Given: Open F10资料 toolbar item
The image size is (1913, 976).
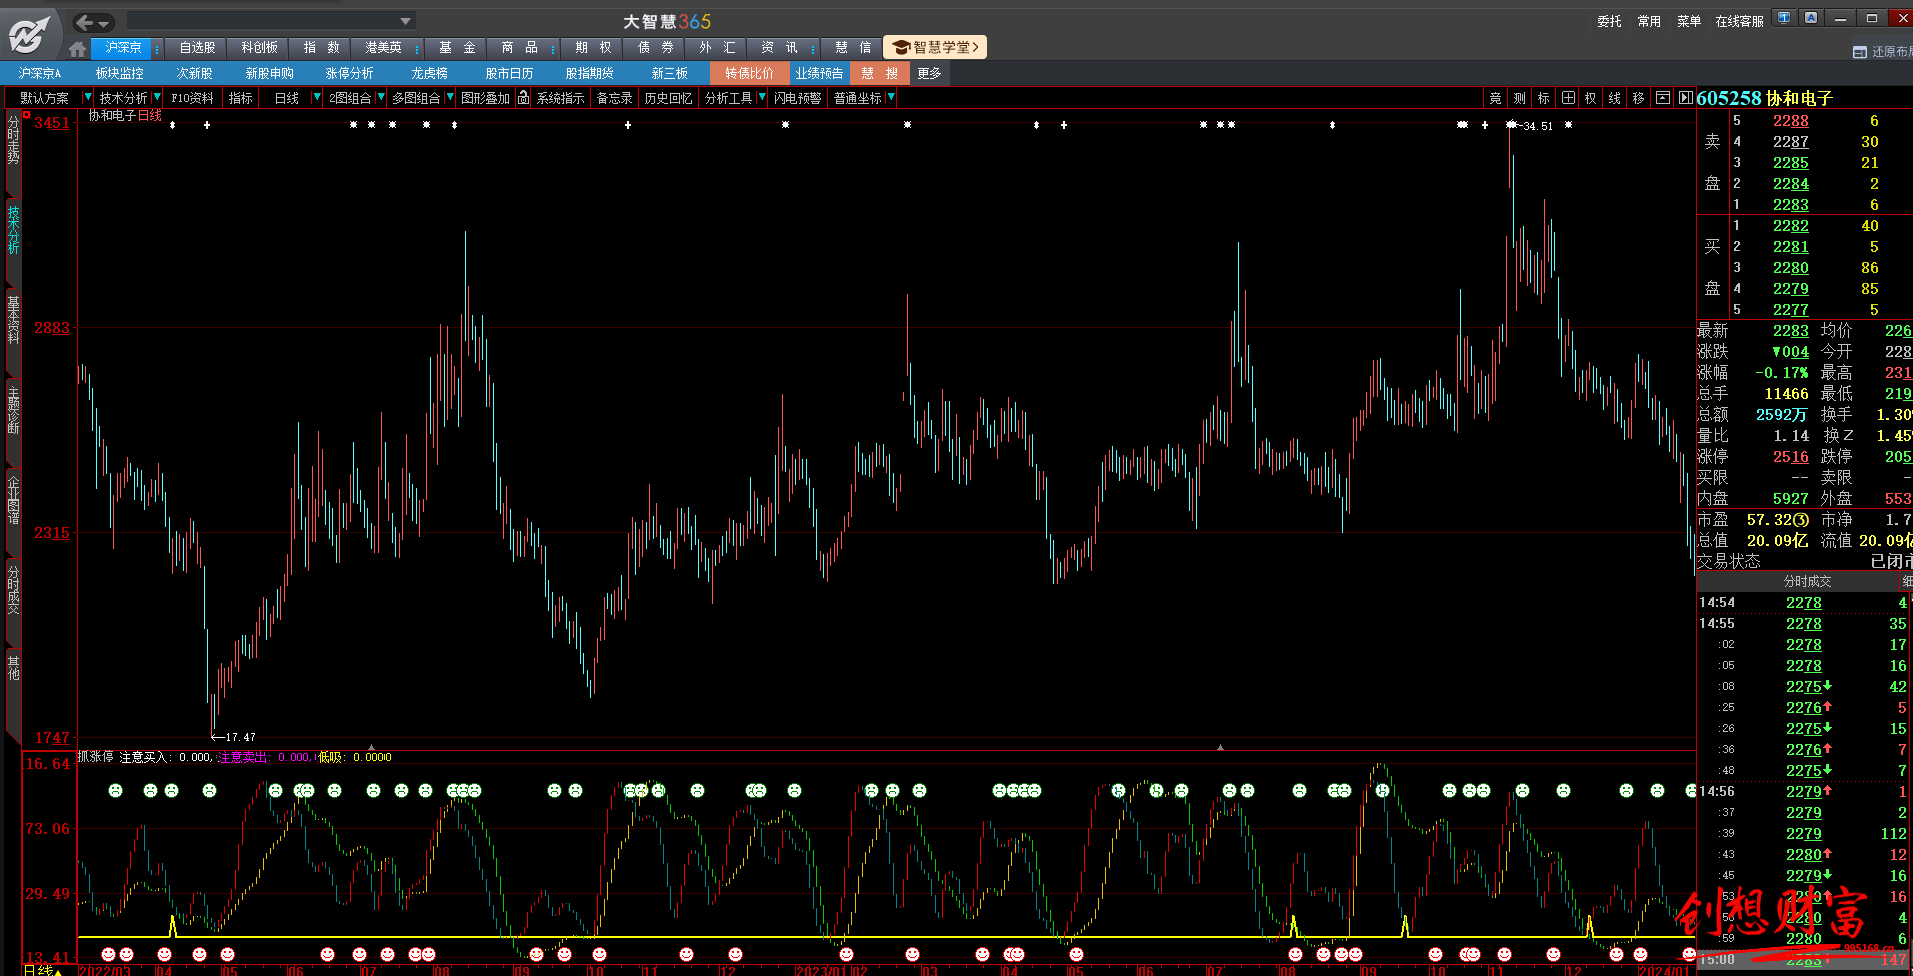Looking at the screenshot, I should coord(192,98).
